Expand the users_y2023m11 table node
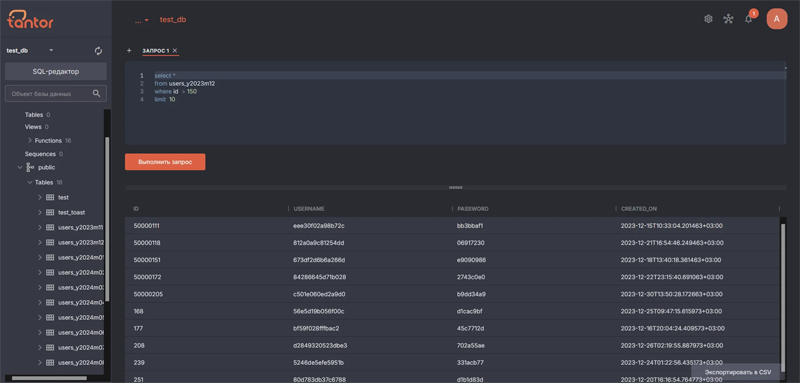 40,227
